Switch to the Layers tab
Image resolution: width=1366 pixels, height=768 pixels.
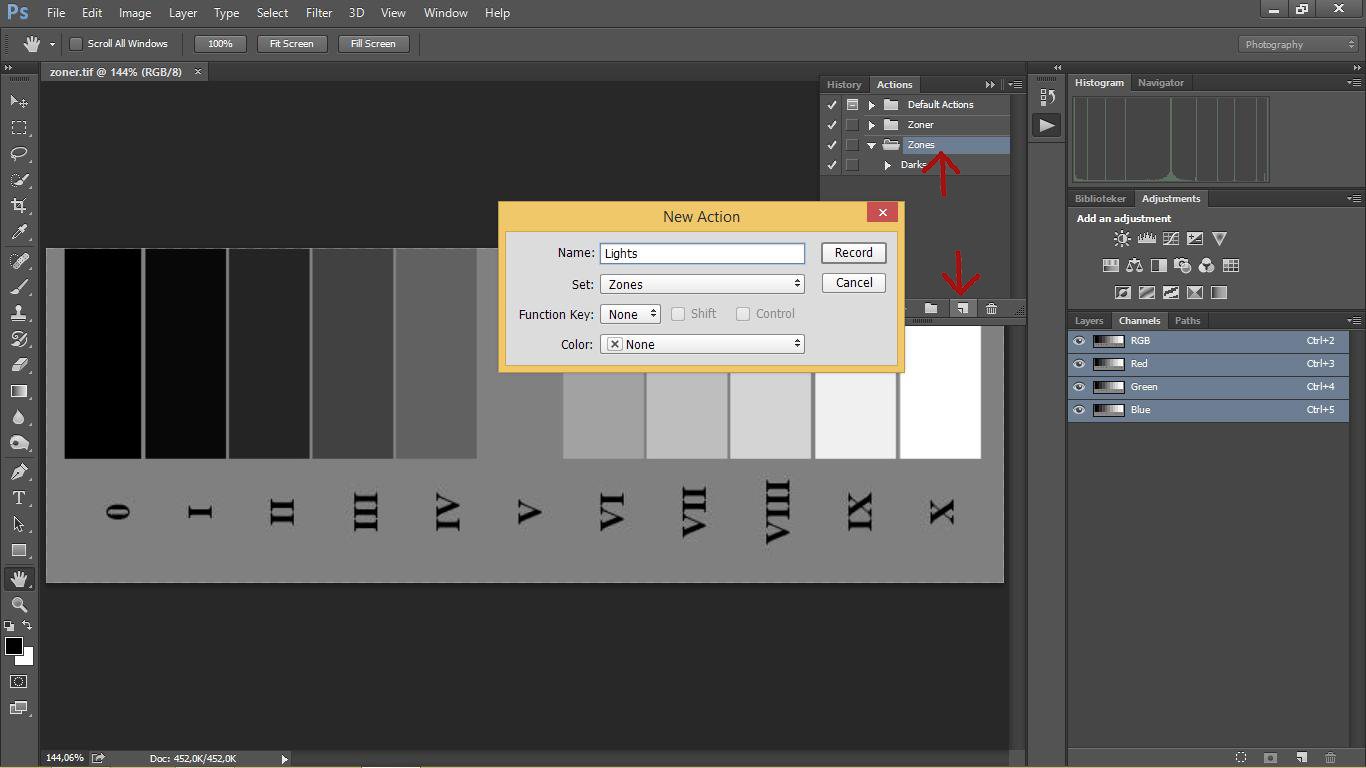[1088, 321]
